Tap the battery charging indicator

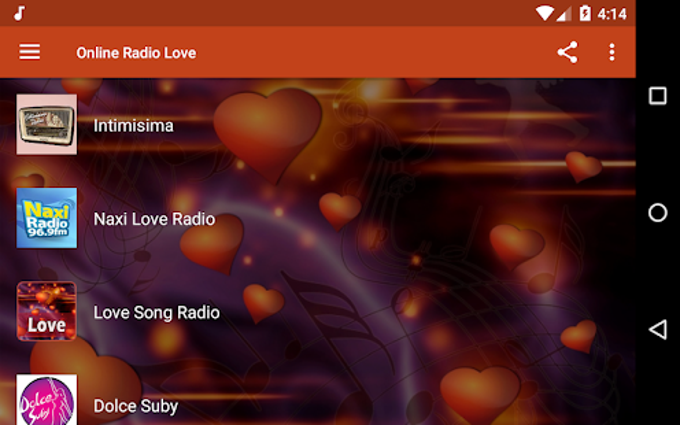click(585, 13)
